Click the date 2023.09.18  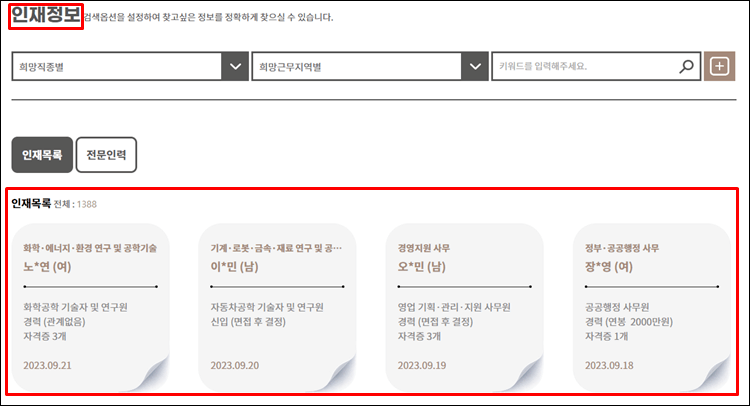[x=609, y=365]
